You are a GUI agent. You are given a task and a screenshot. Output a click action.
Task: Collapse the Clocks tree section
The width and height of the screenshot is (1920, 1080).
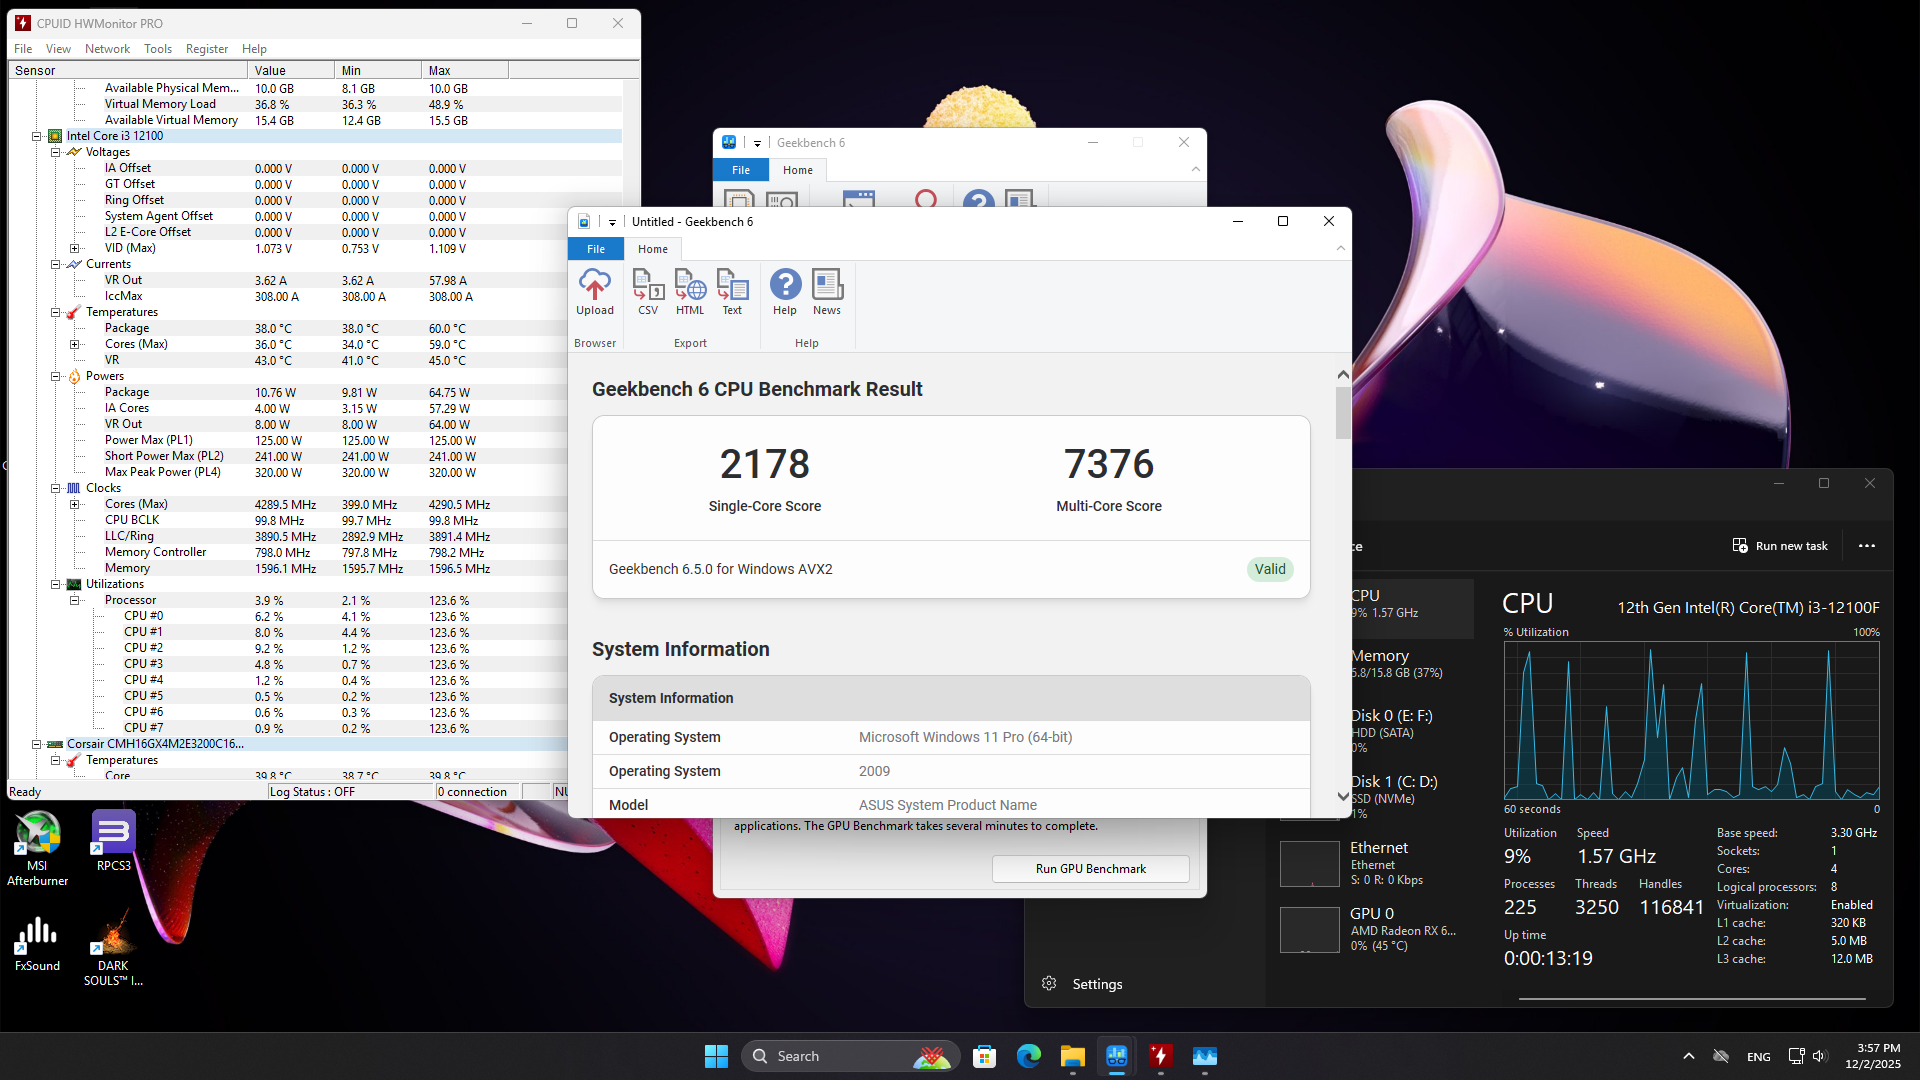pyautogui.click(x=56, y=488)
